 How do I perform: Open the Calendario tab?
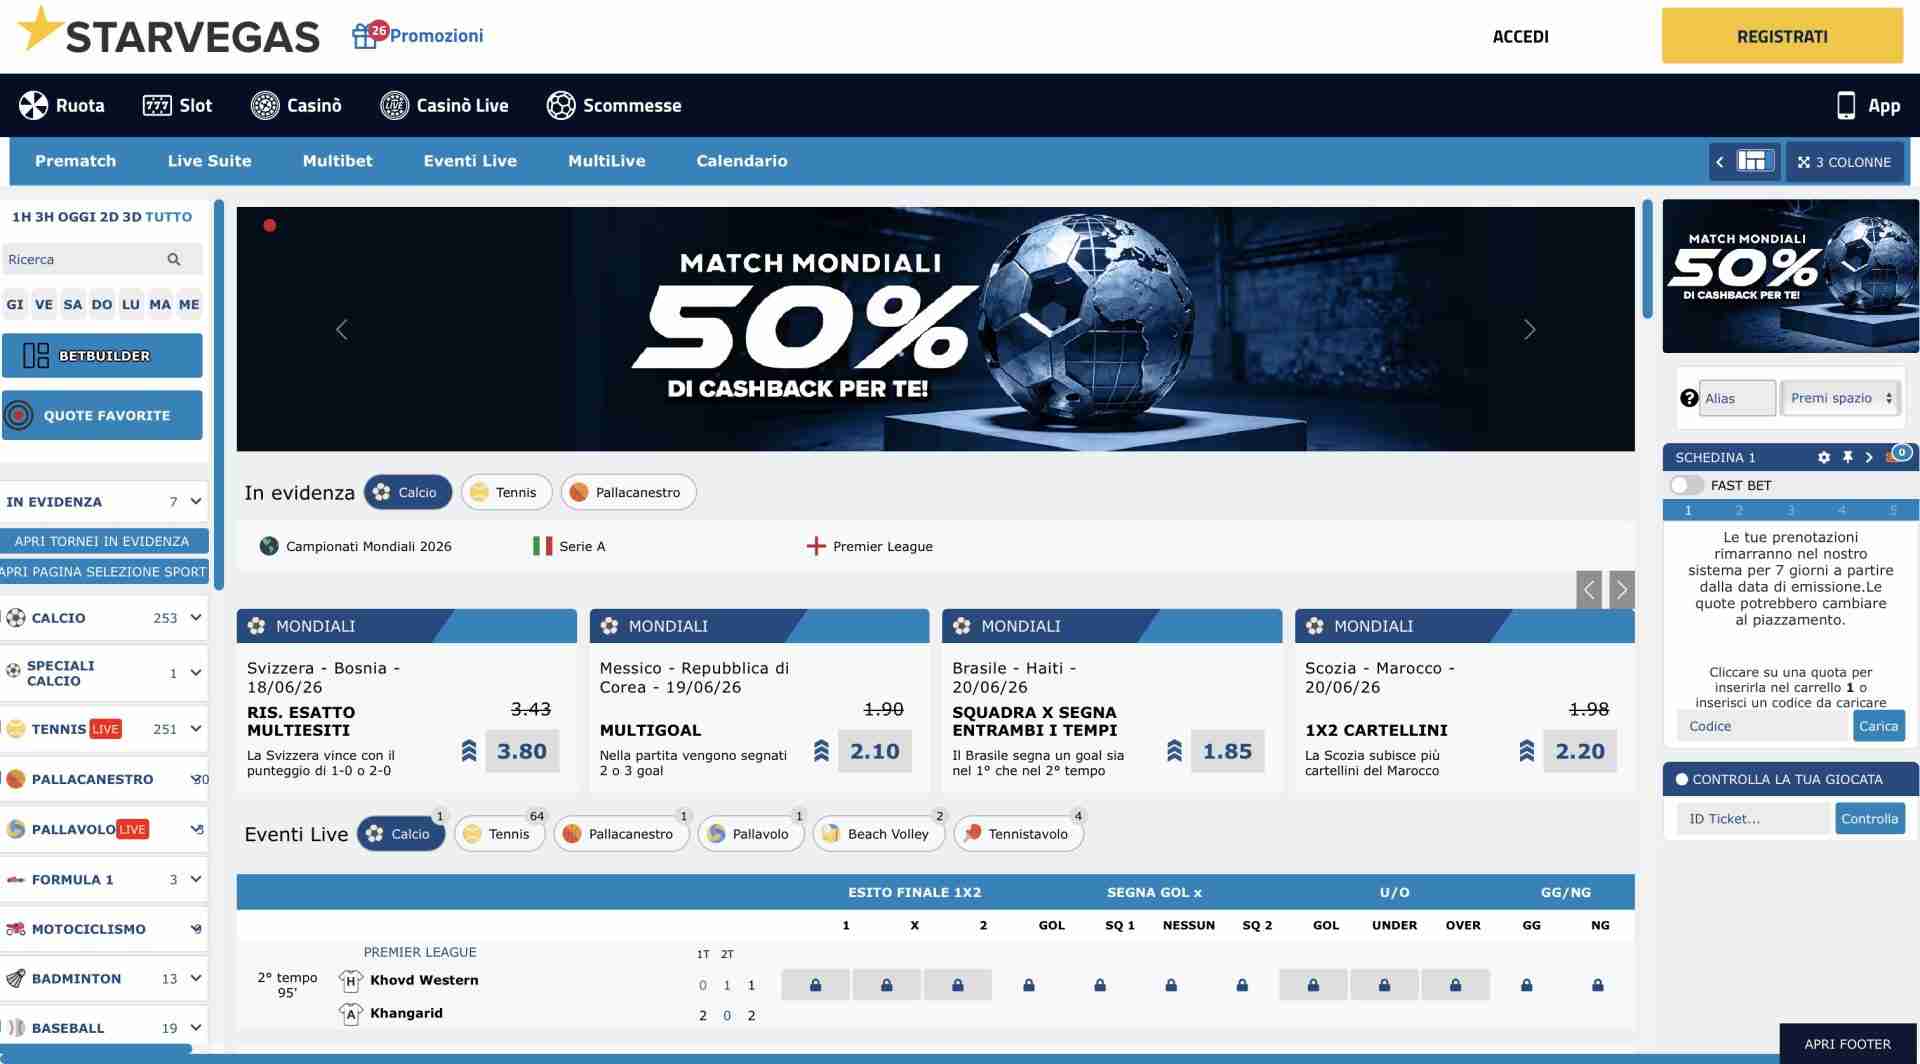coord(742,161)
